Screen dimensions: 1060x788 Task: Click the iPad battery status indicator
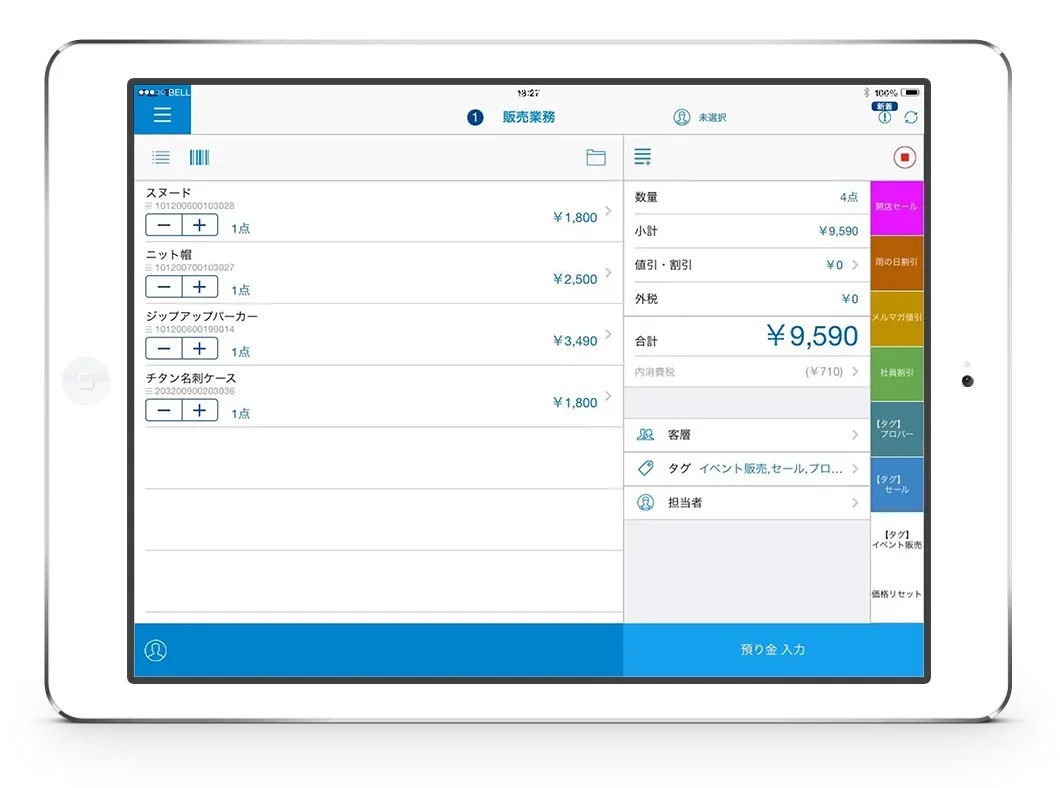[x=911, y=93]
